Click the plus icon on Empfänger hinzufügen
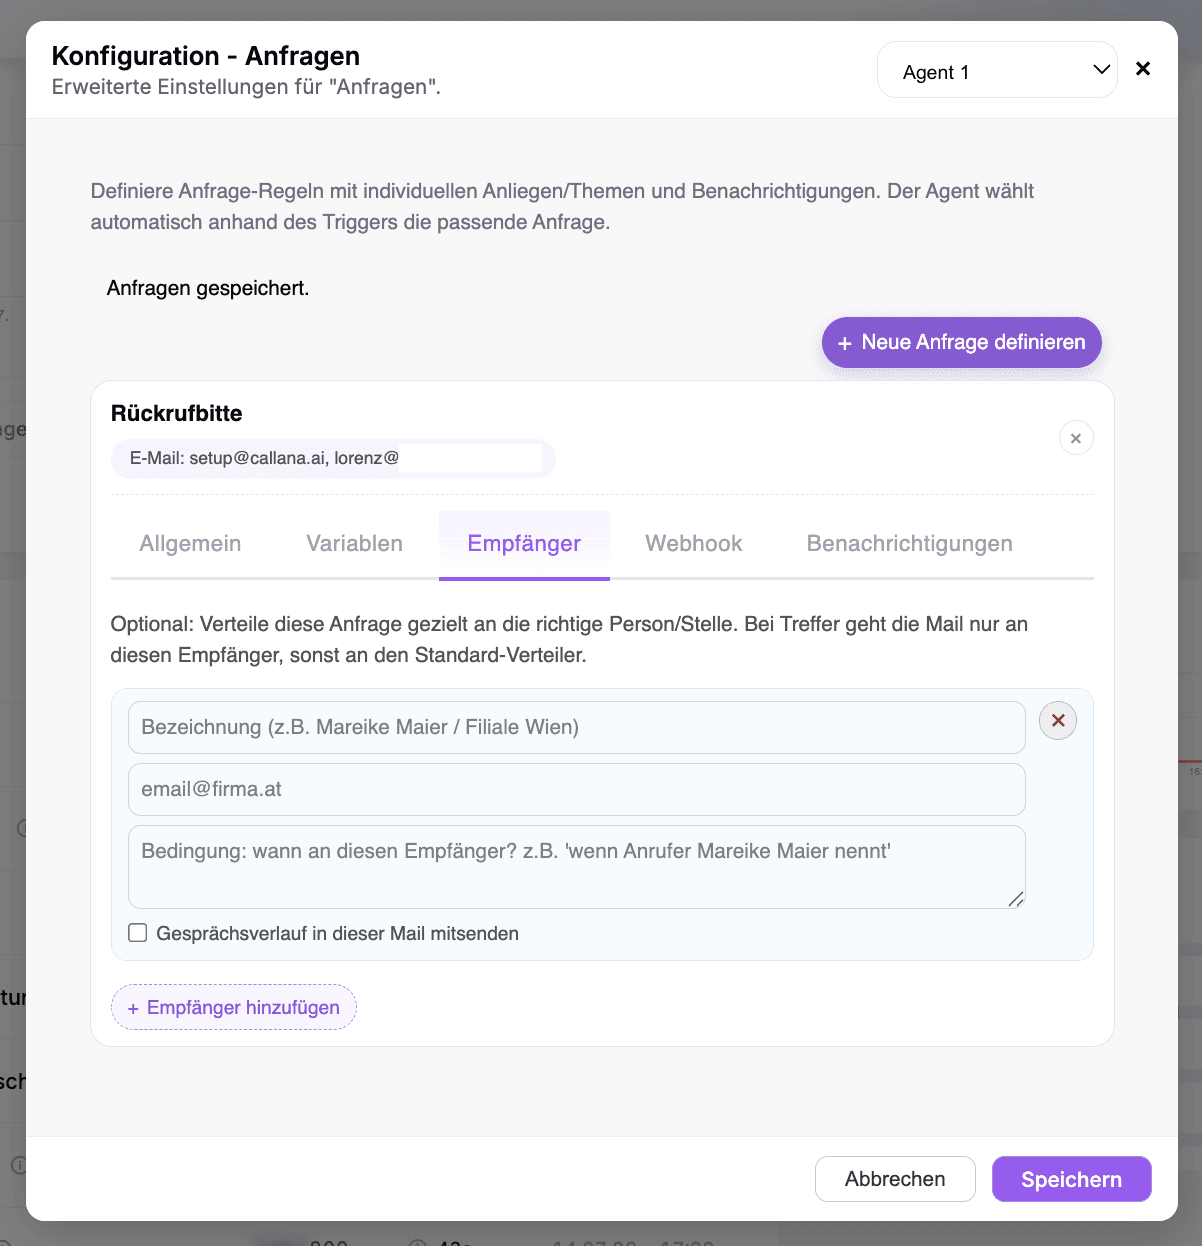This screenshot has width=1202, height=1246. tap(133, 1008)
